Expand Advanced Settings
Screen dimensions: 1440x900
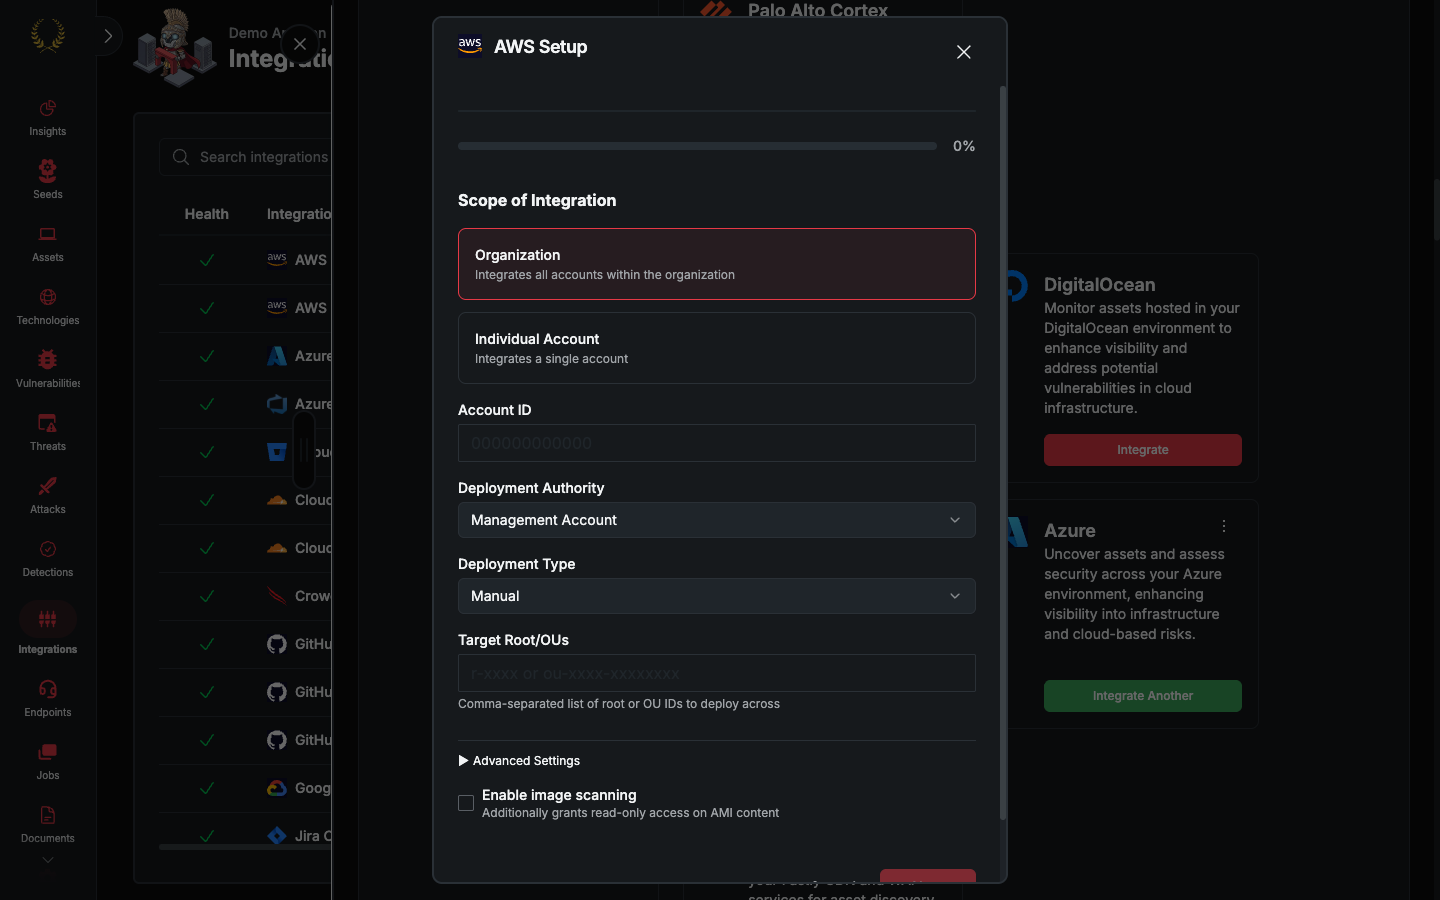[x=519, y=761]
